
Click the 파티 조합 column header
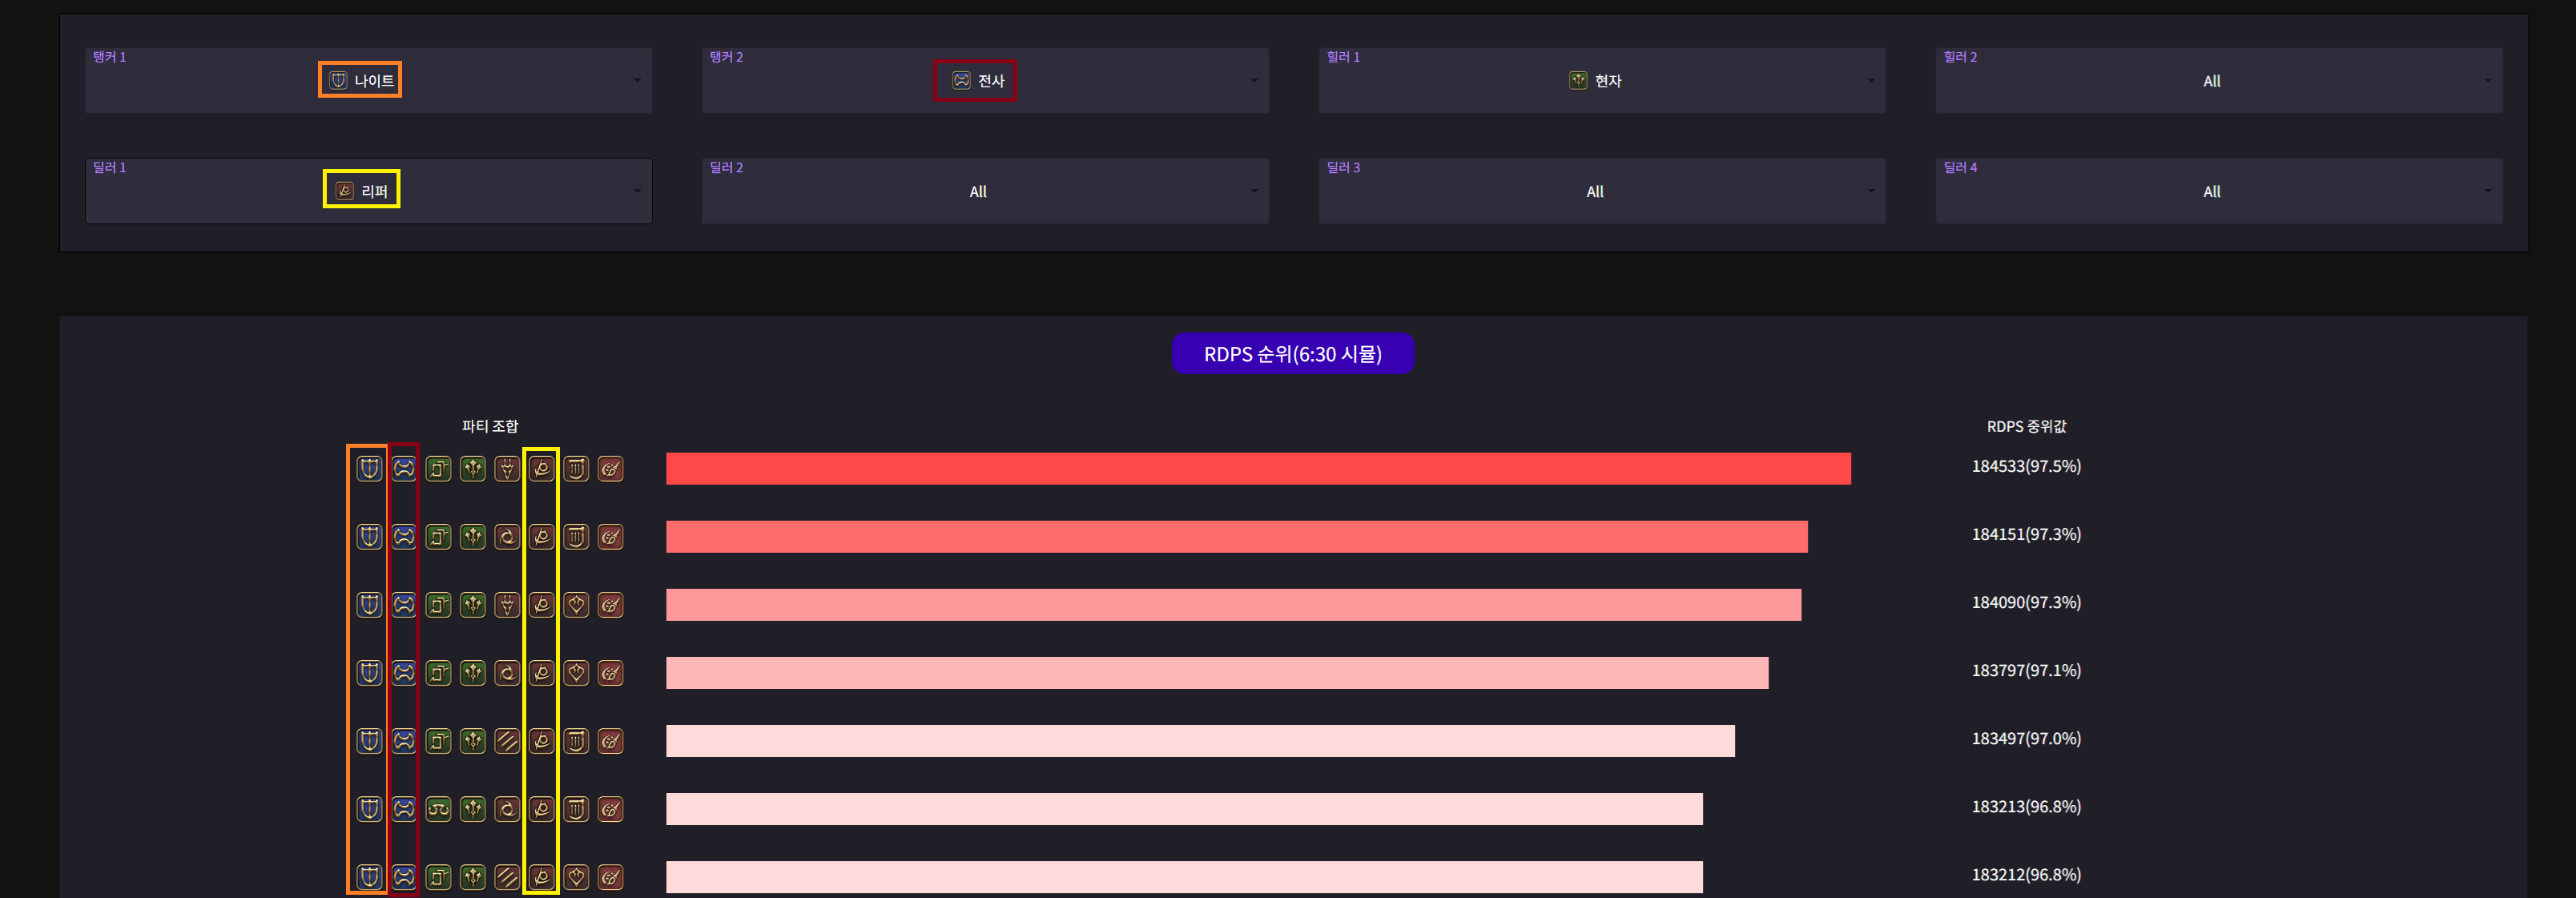(x=490, y=426)
